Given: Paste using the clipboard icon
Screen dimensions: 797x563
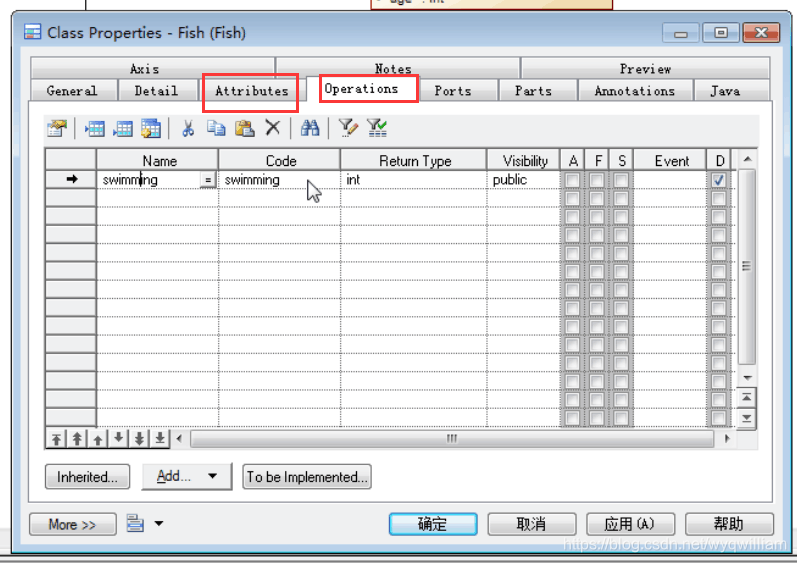Looking at the screenshot, I should [x=244, y=128].
